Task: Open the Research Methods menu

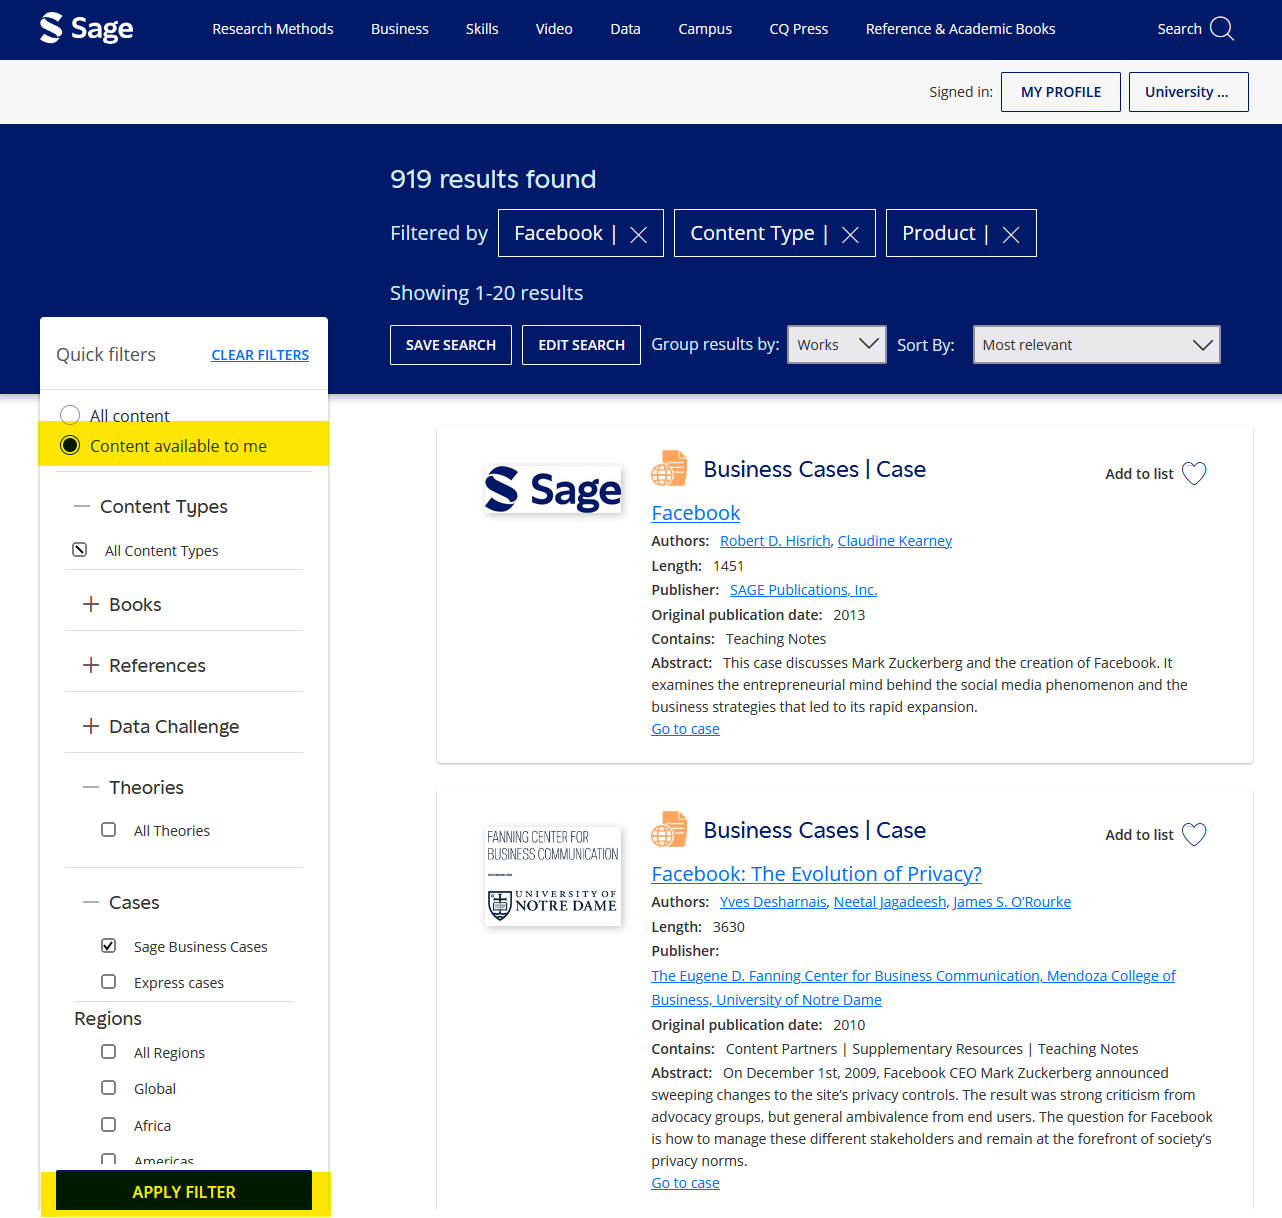Action: coord(272,29)
